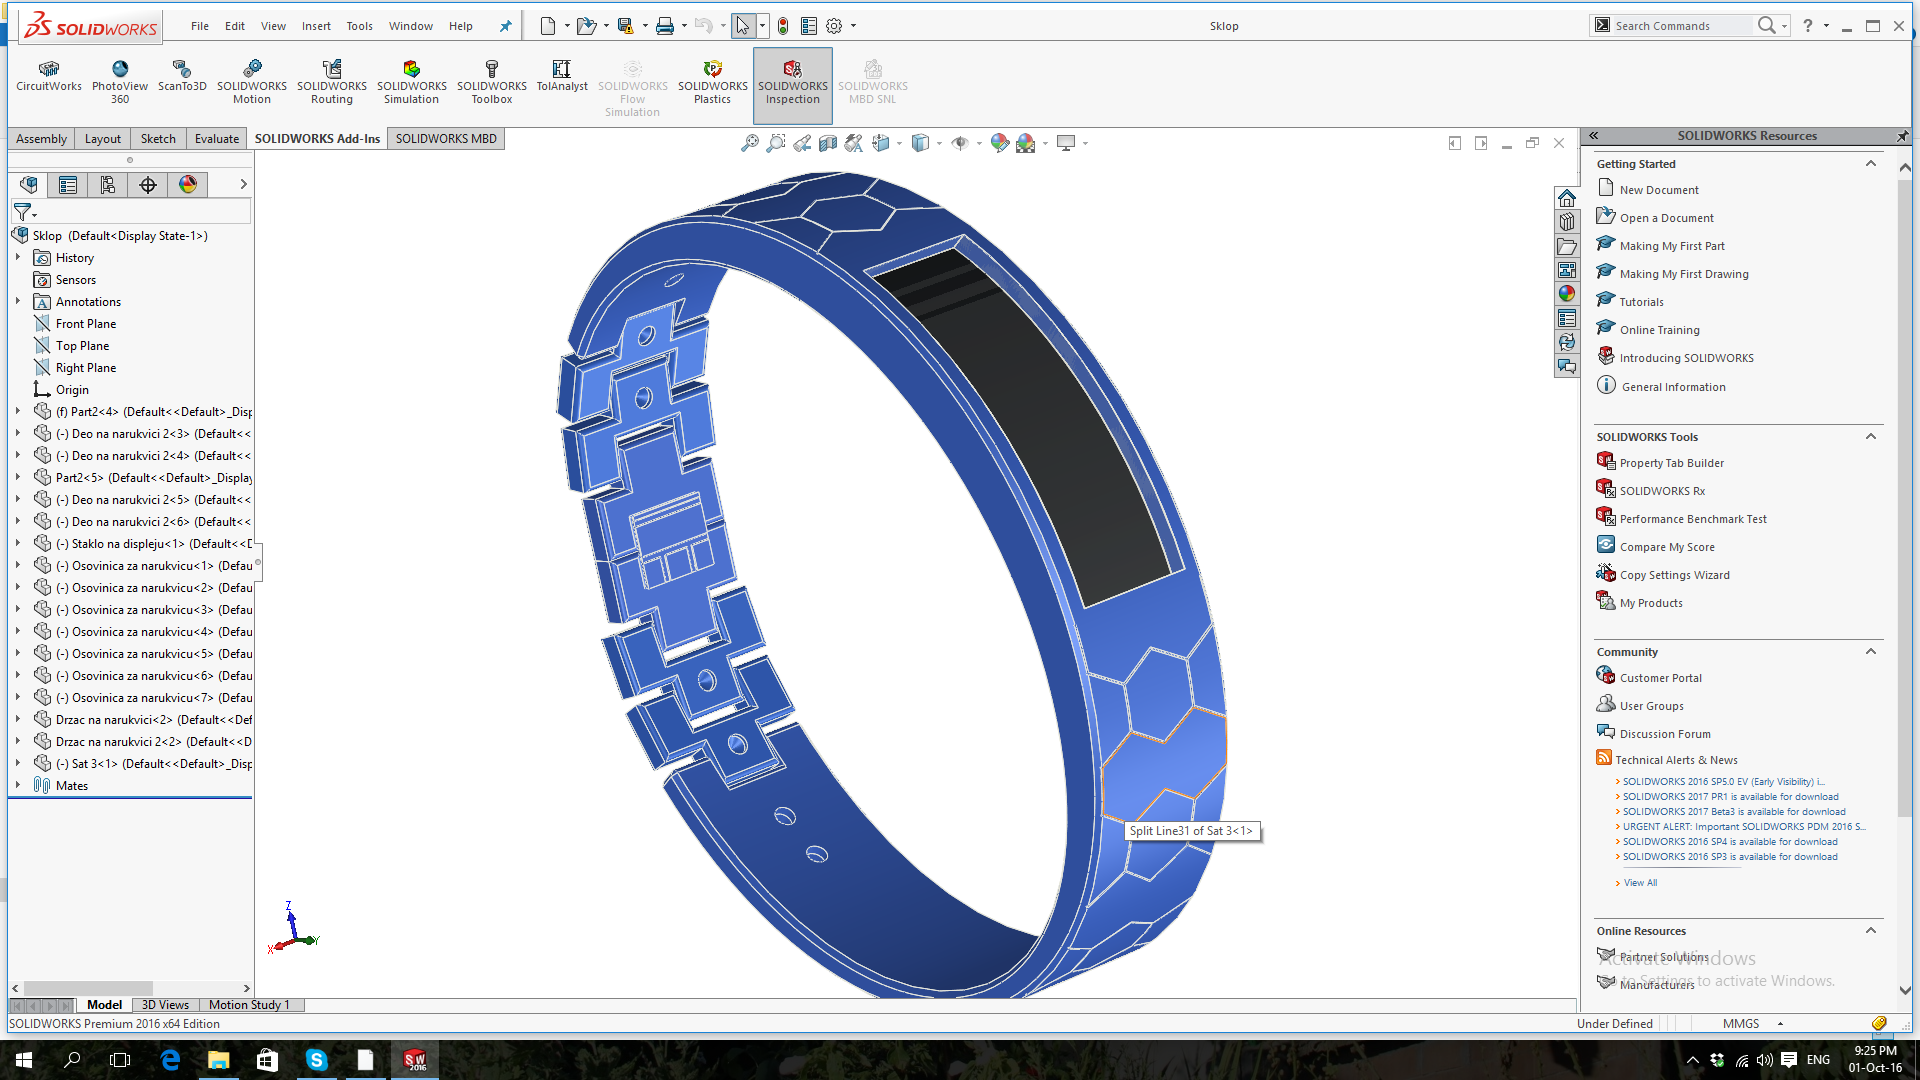The height and width of the screenshot is (1080, 1920).
Task: Toggle SOLIDWORKS Inspection add-in
Action: 792,80
